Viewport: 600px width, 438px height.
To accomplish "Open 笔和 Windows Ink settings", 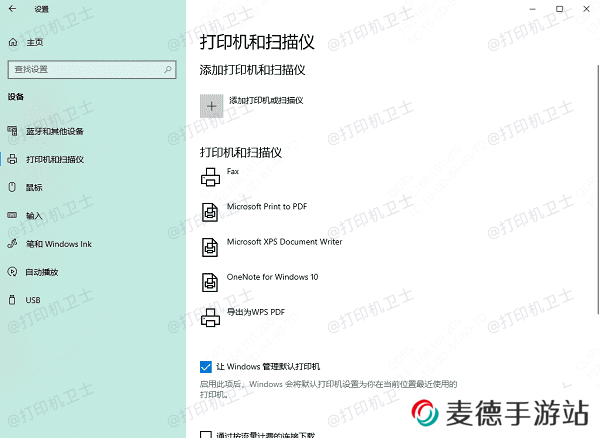I will click(x=59, y=244).
